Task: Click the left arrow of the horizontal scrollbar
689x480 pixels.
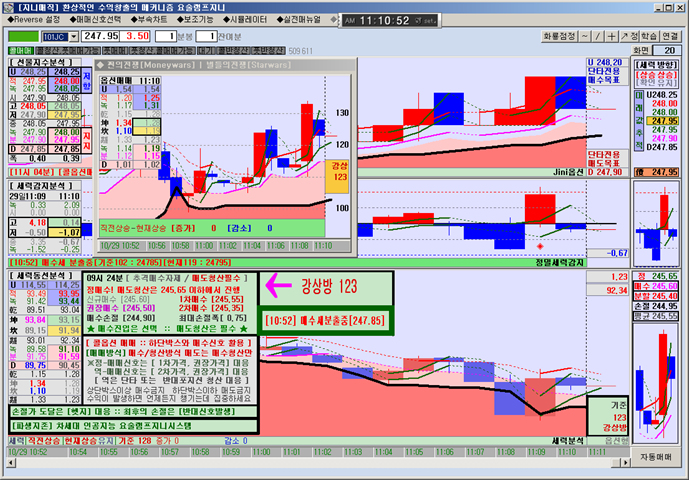Action: coord(11,462)
